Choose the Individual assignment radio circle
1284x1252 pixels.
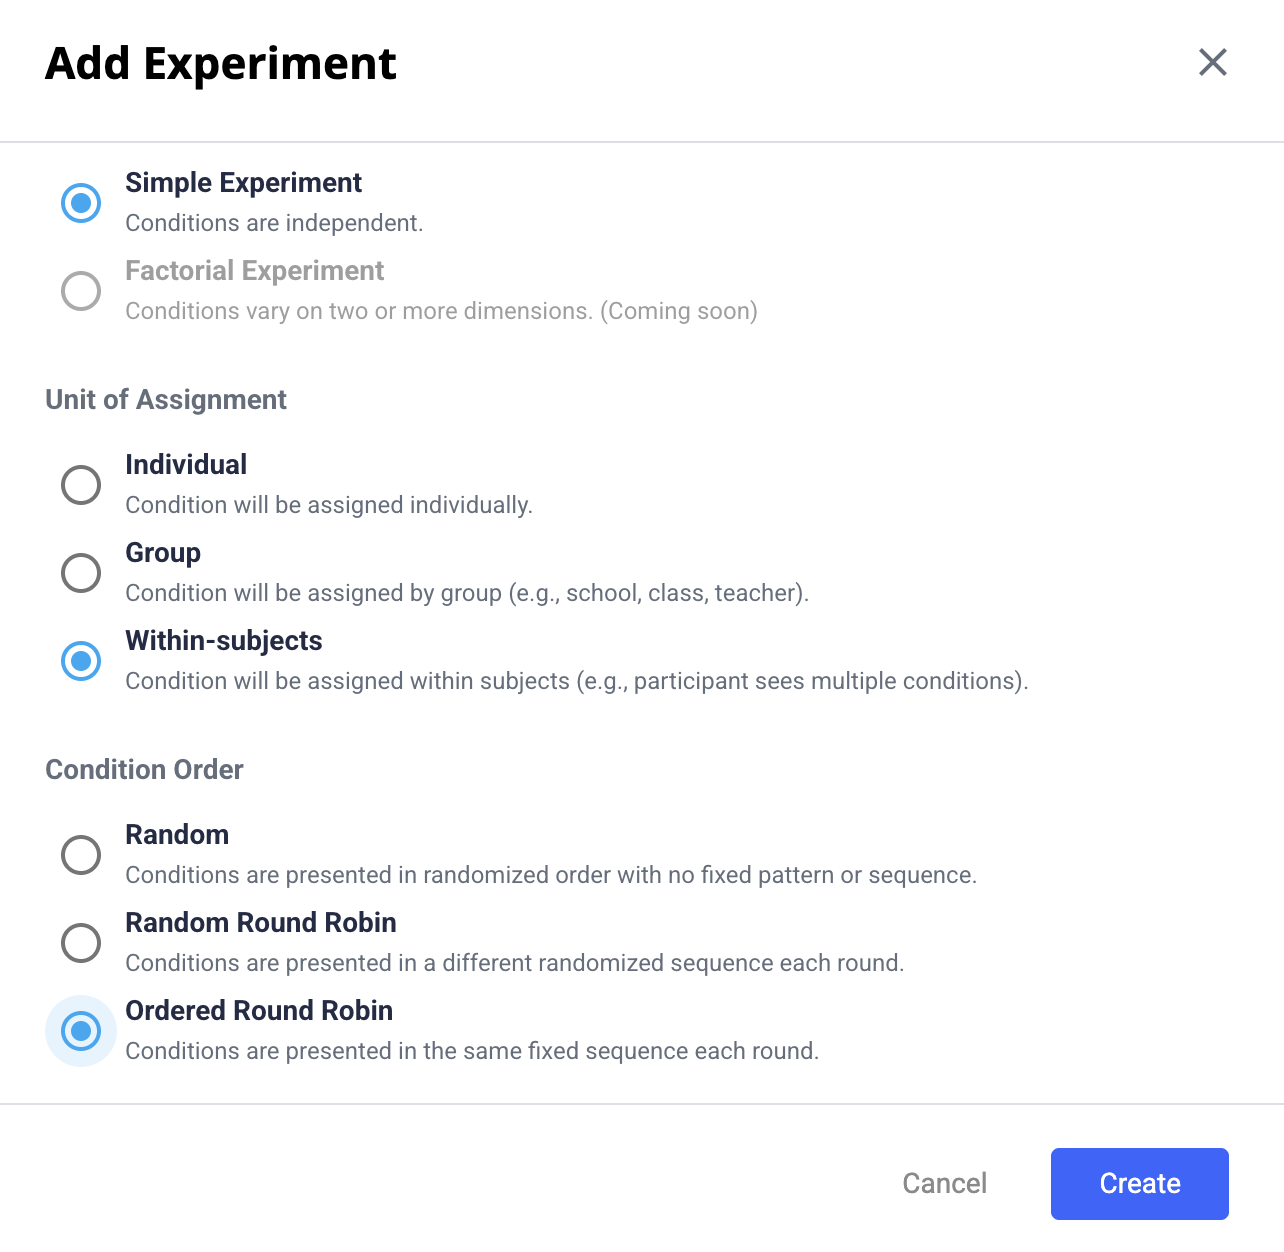point(81,485)
